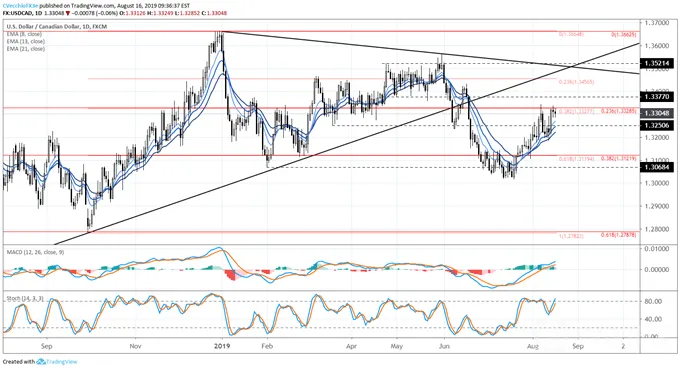
Task: Select the FX:USDCAD symbol text
Action: (17, 13)
